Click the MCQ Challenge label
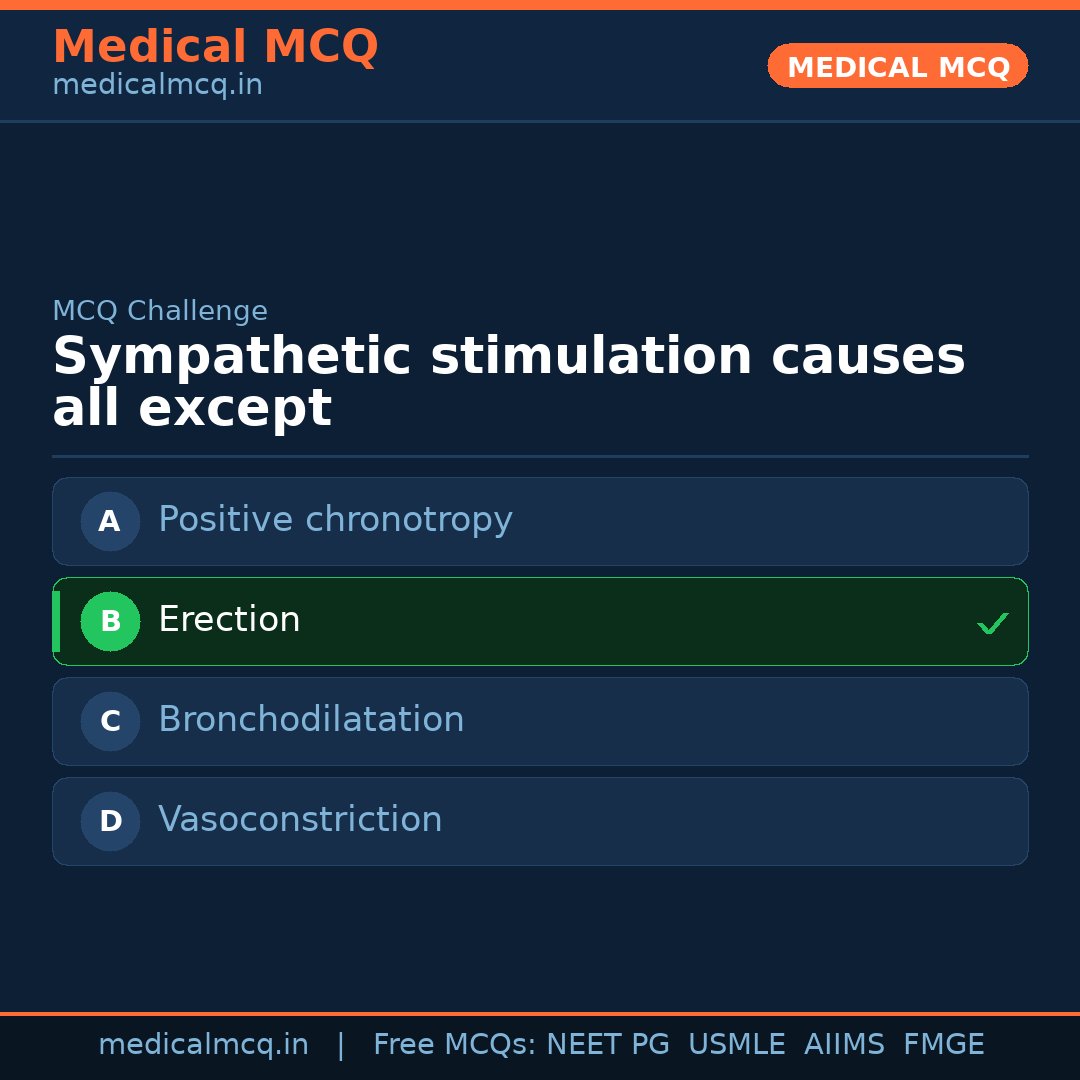This screenshot has height=1080, width=1080. coord(160,311)
